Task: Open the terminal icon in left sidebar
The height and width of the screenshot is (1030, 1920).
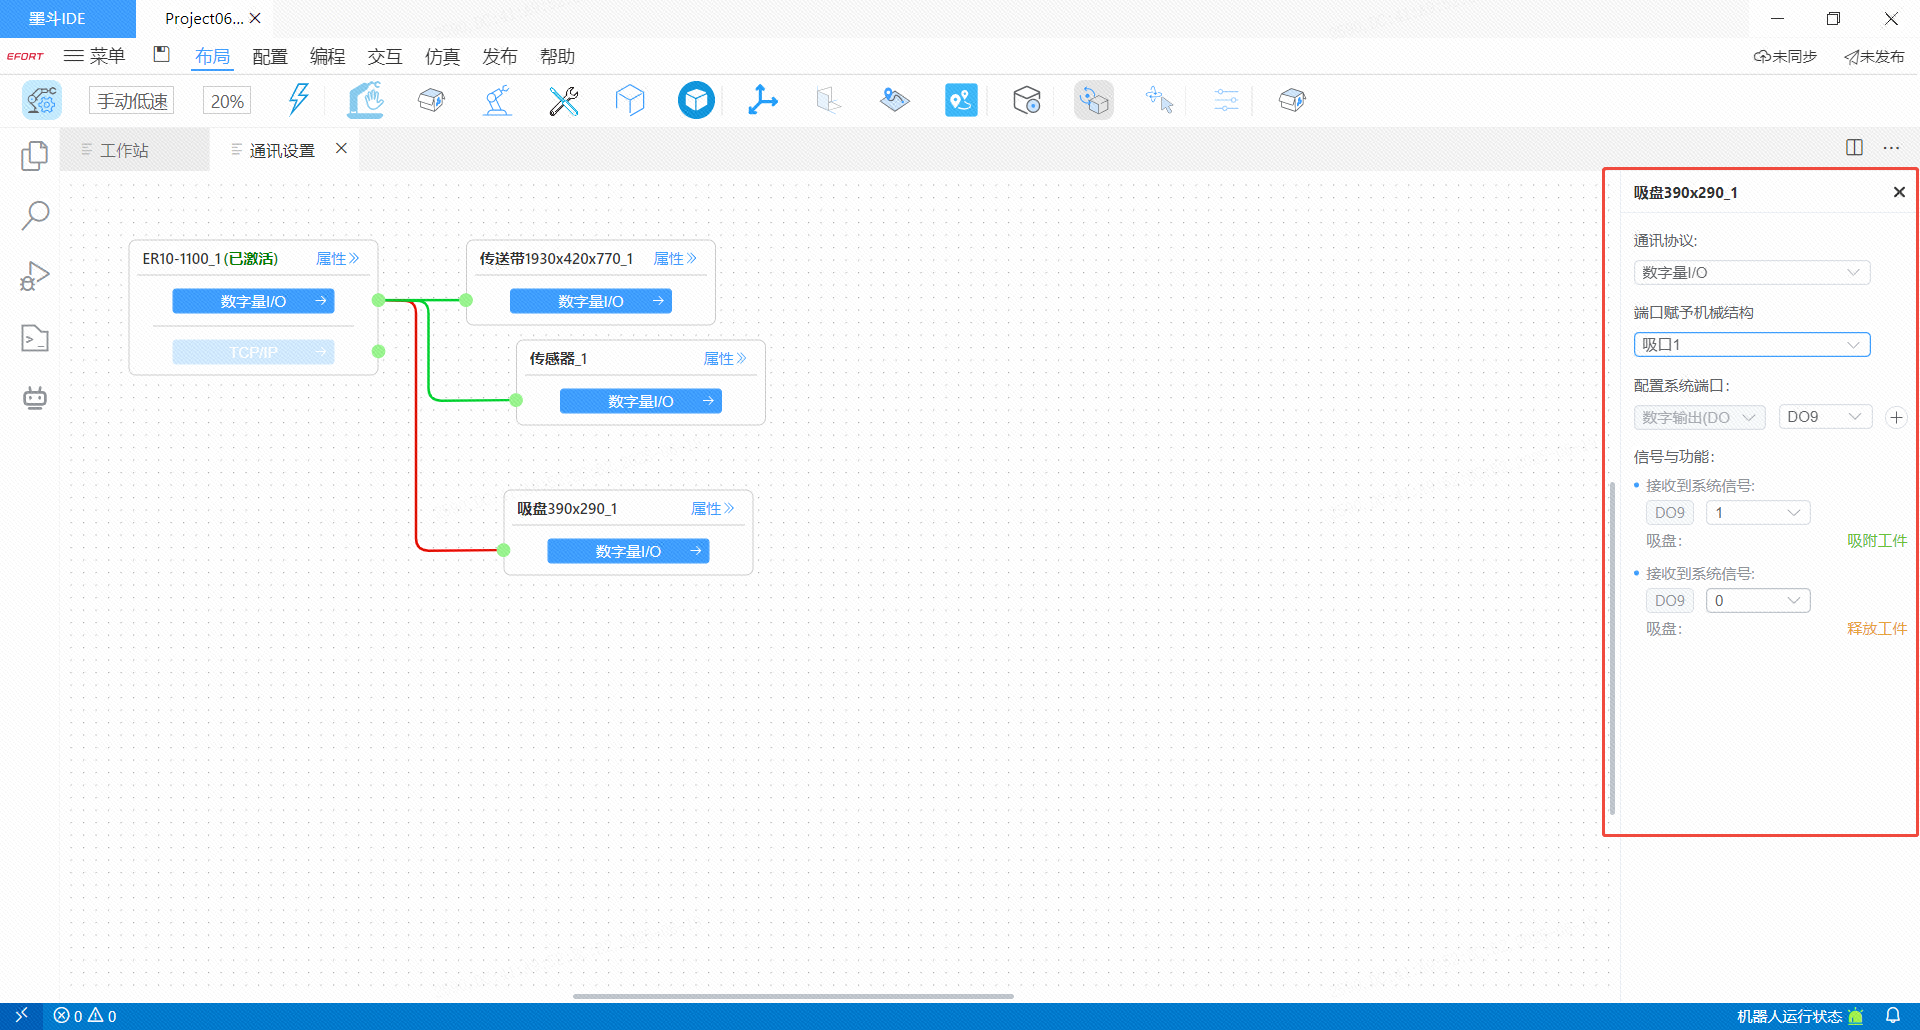Action: click(x=35, y=338)
